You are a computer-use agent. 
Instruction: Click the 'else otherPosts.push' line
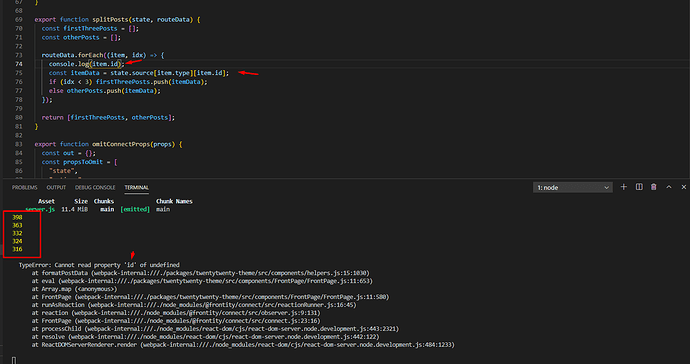105,91
